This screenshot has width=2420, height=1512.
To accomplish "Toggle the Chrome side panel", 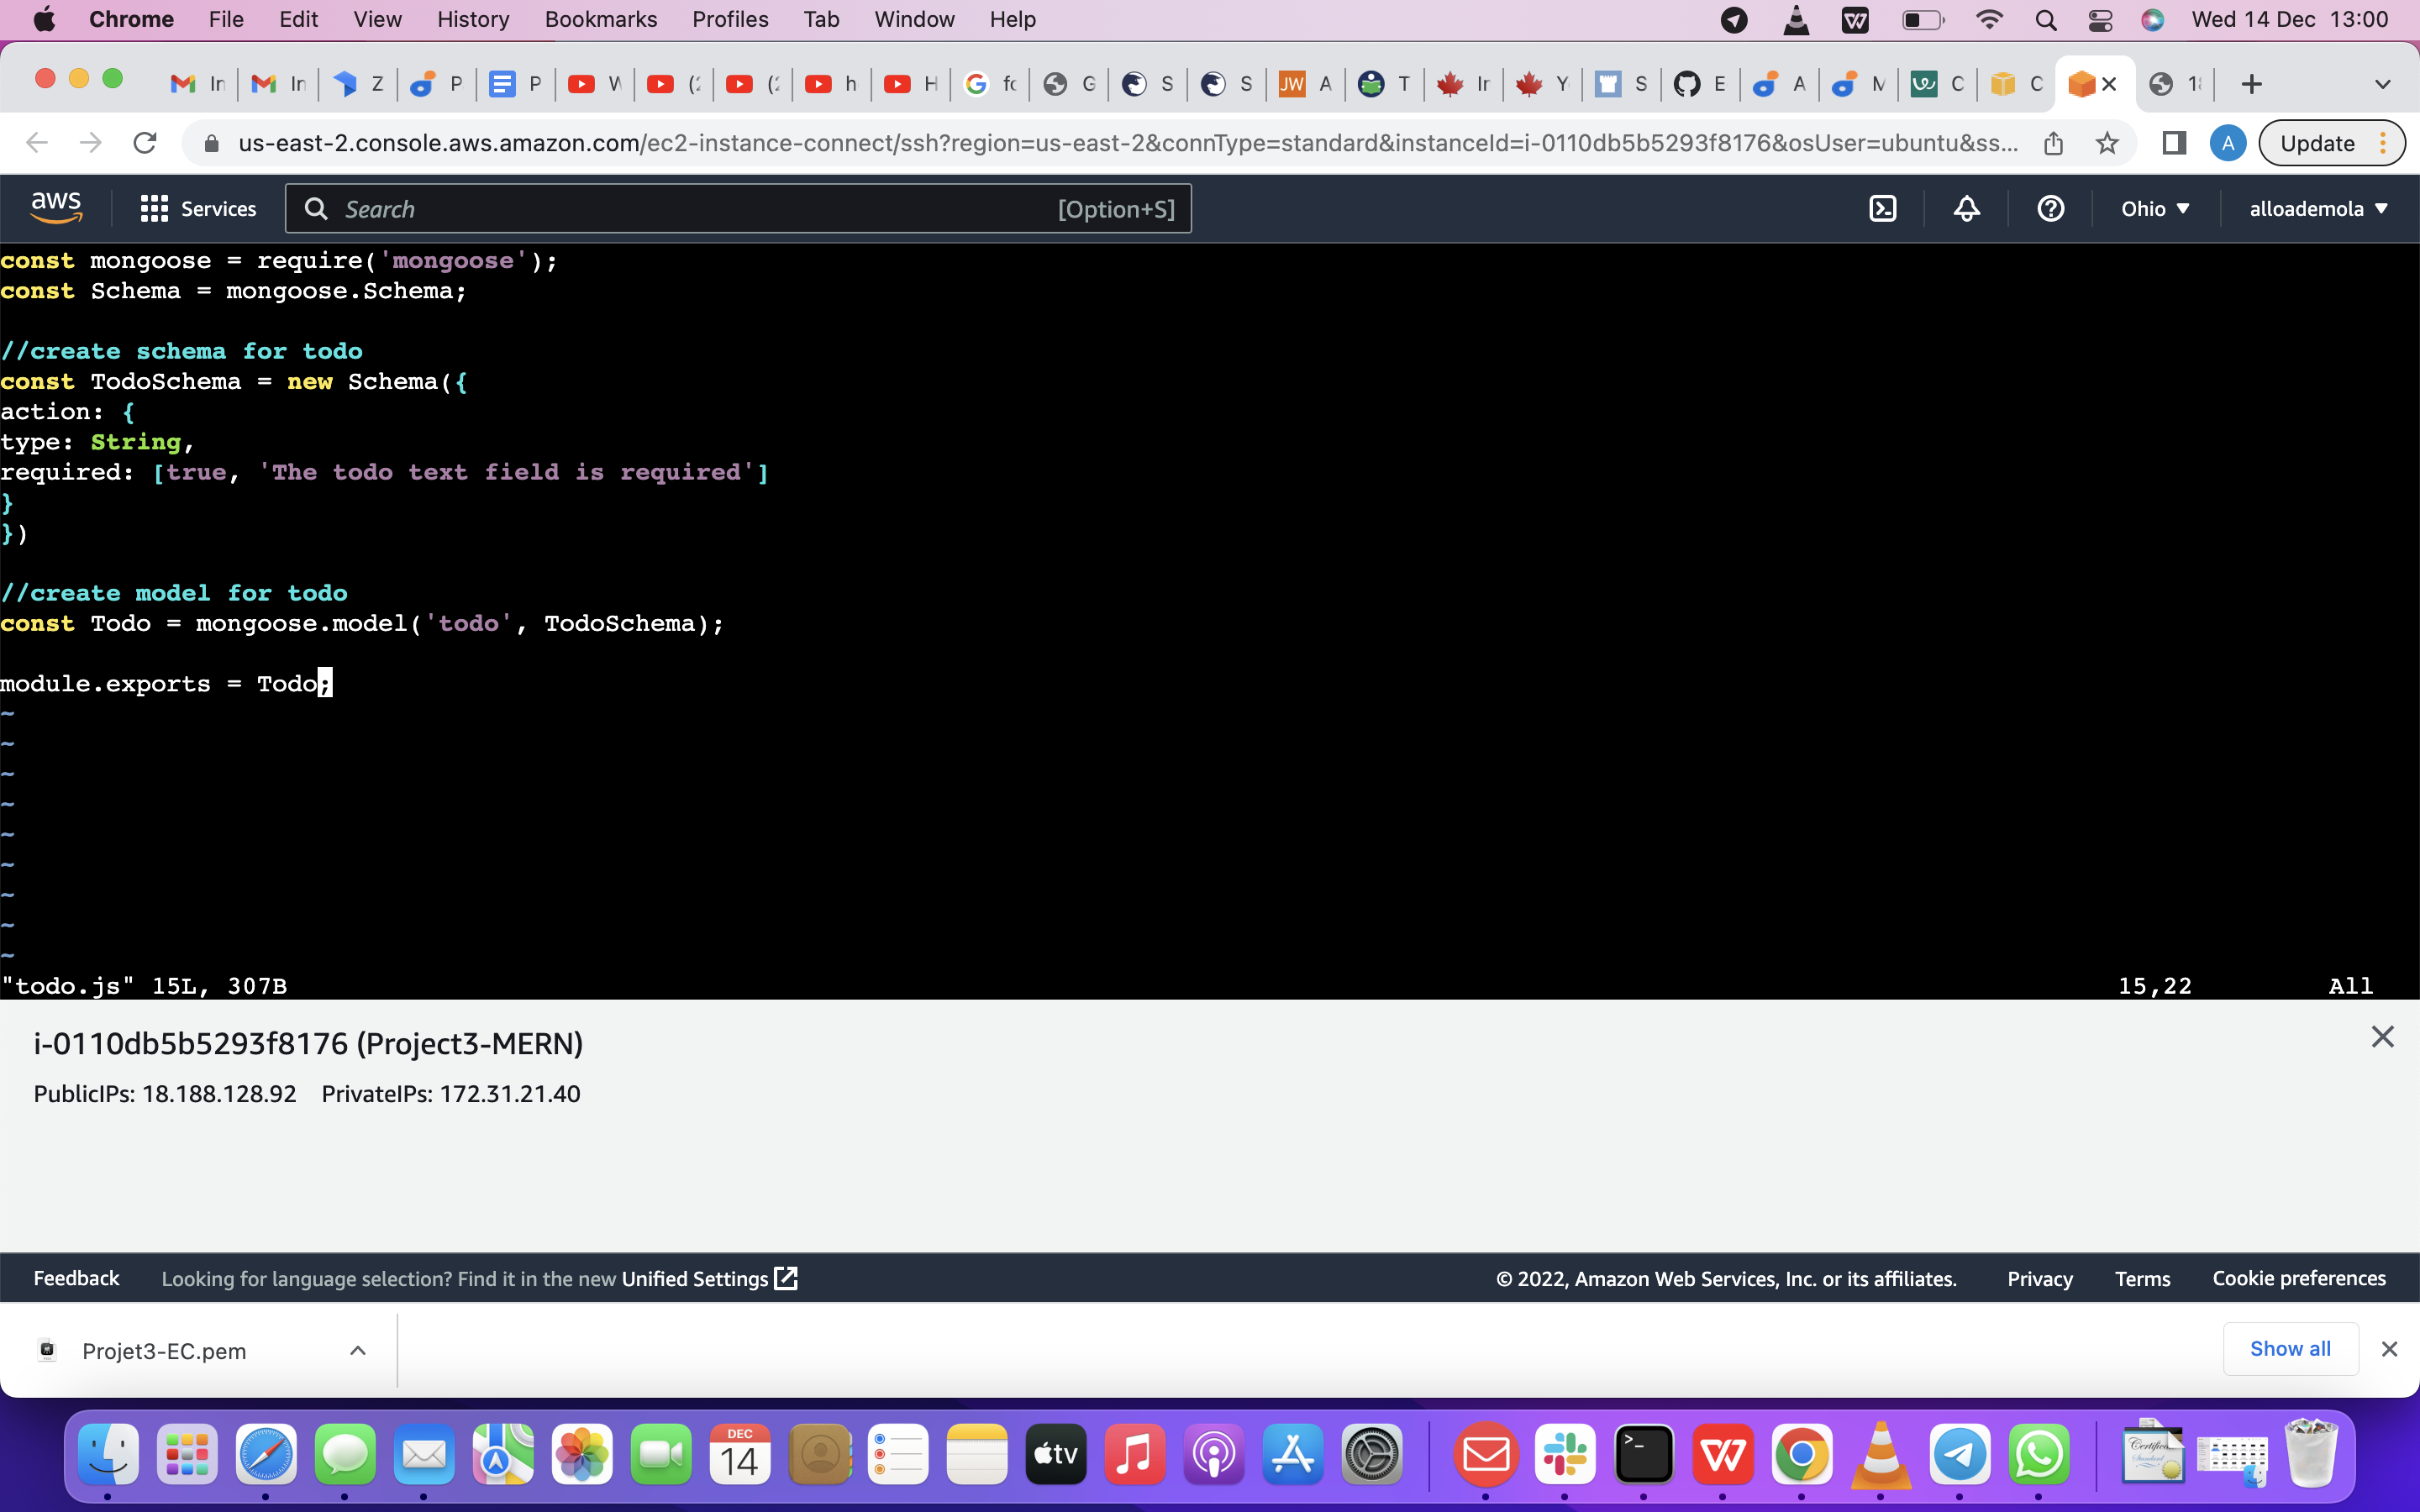I will [x=2174, y=143].
